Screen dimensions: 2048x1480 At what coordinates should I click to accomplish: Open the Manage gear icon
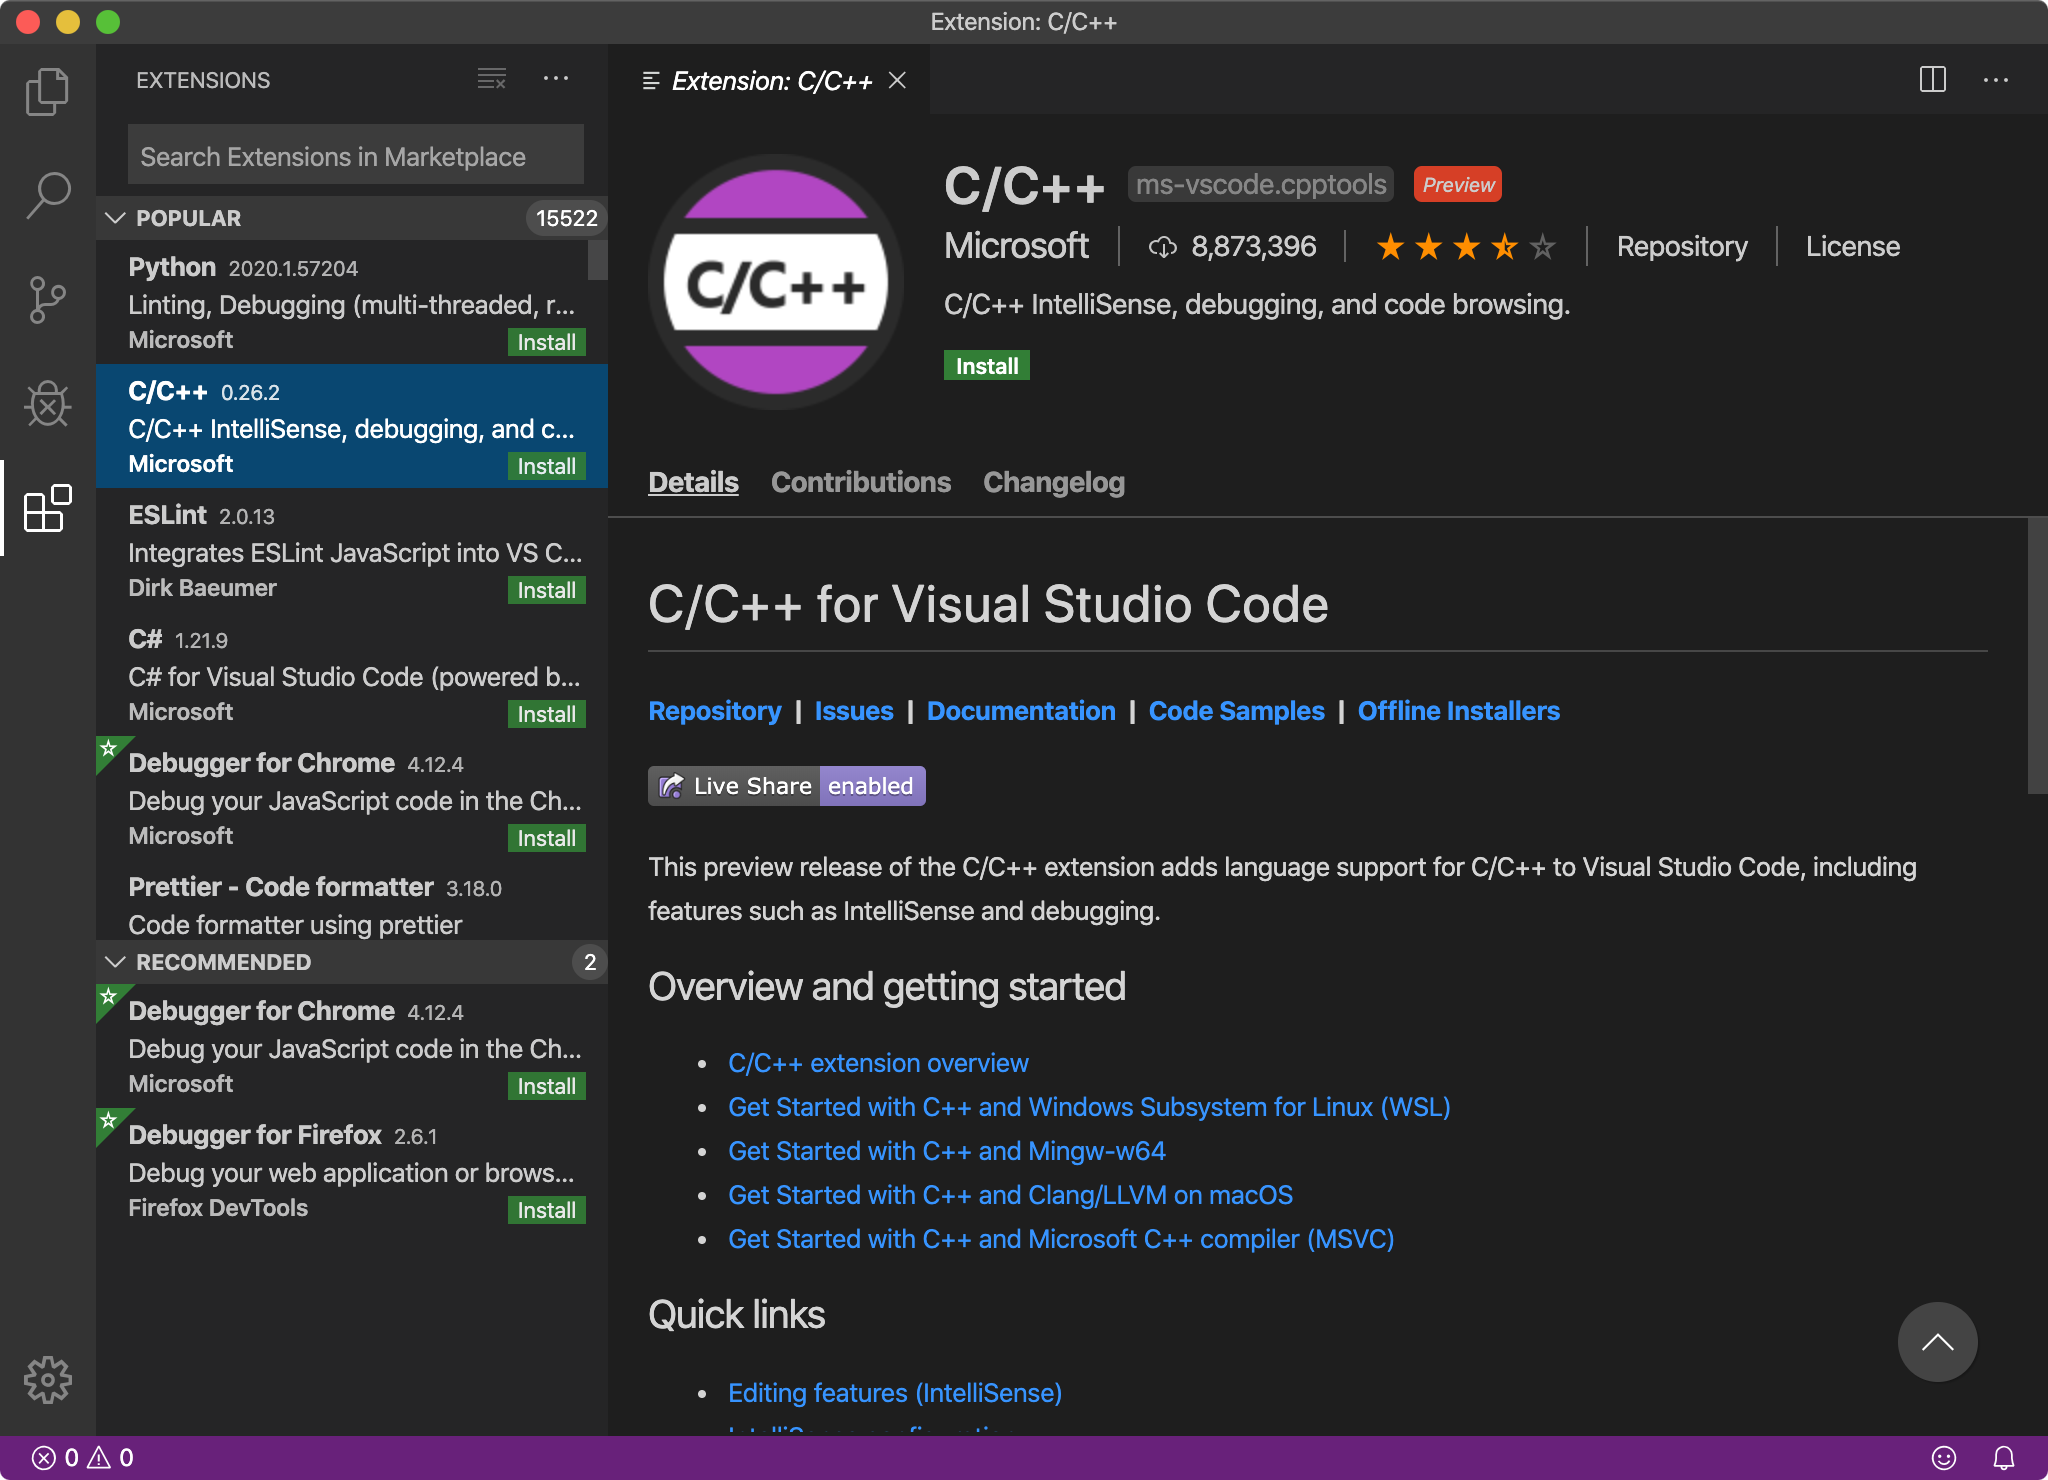pyautogui.click(x=47, y=1380)
